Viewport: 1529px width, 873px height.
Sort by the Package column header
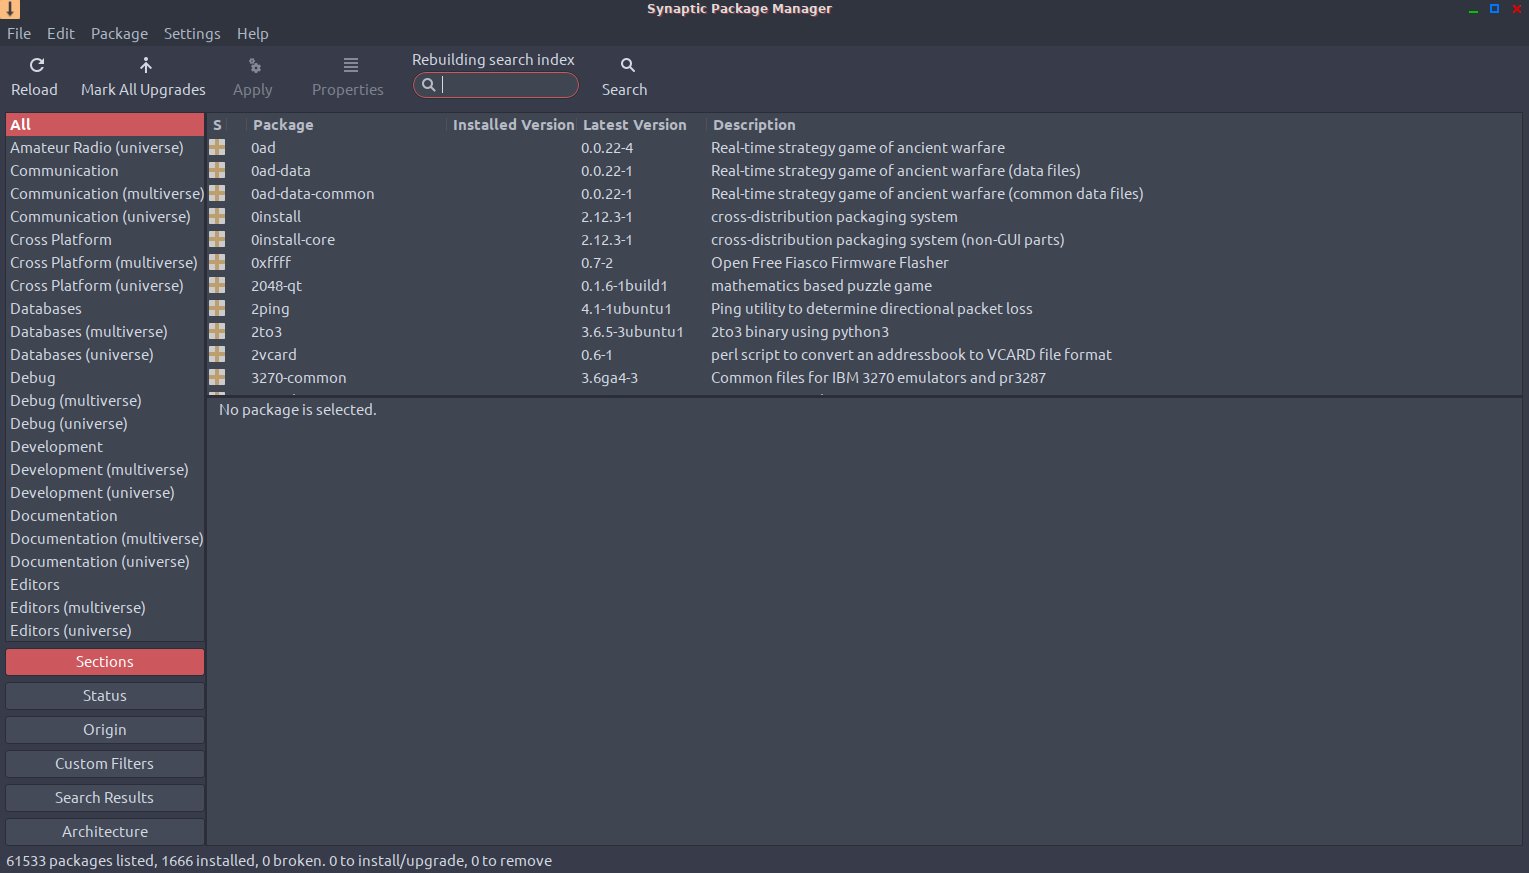(x=283, y=125)
